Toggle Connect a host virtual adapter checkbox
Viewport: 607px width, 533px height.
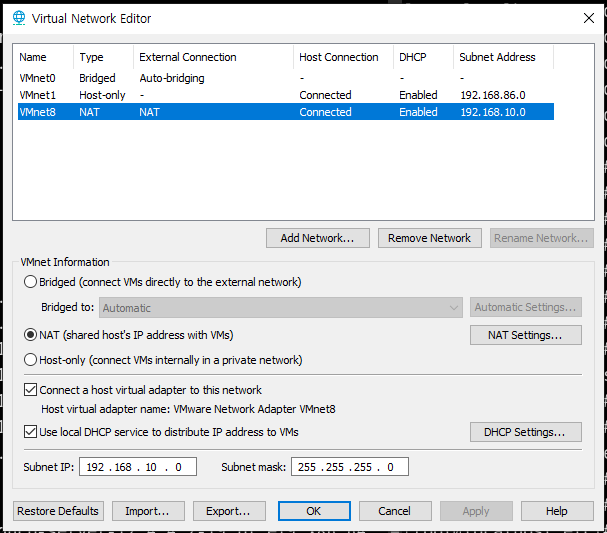click(30, 390)
